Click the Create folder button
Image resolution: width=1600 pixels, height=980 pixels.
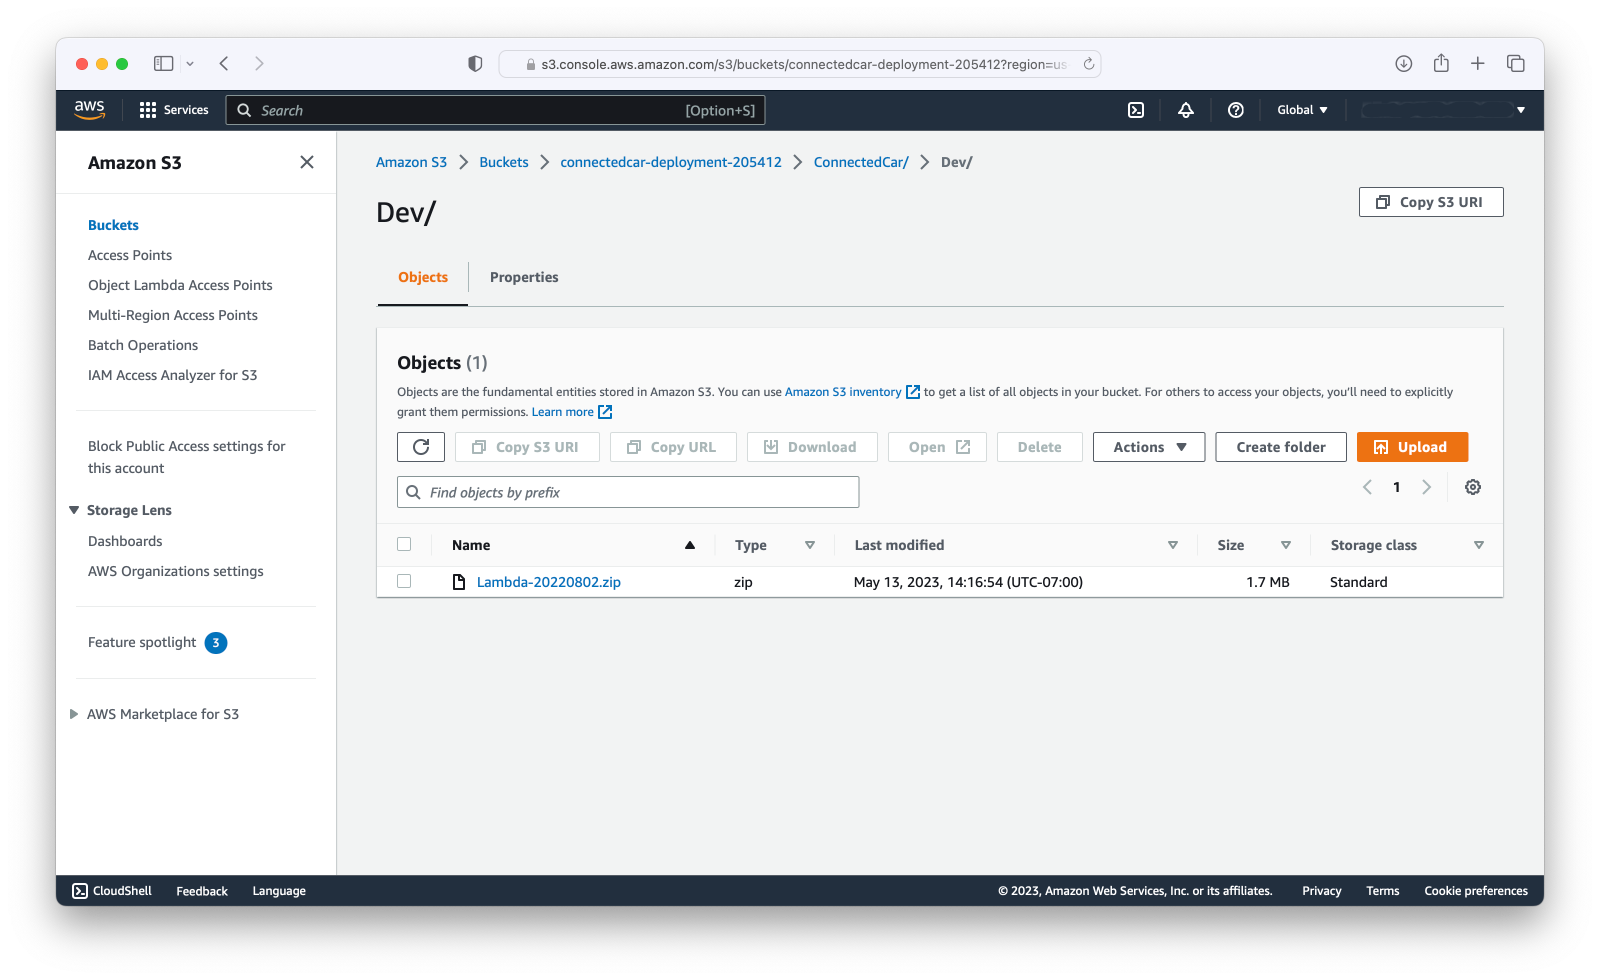pyautogui.click(x=1281, y=447)
